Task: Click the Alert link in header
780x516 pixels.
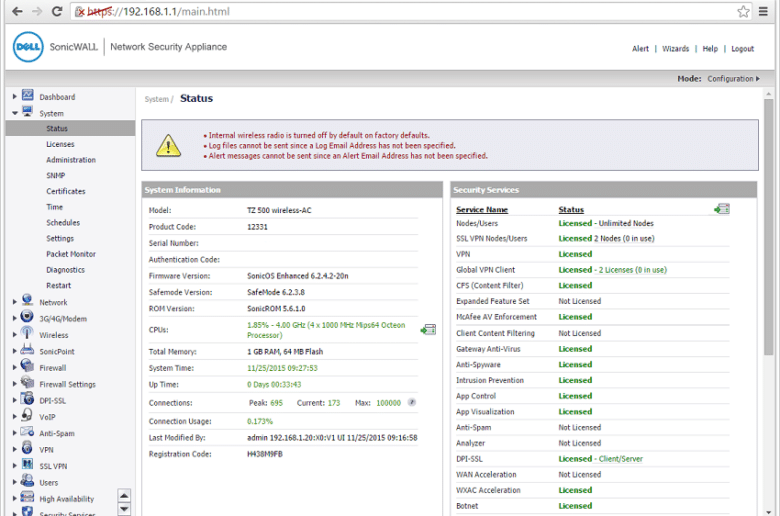Action: pyautogui.click(x=640, y=49)
